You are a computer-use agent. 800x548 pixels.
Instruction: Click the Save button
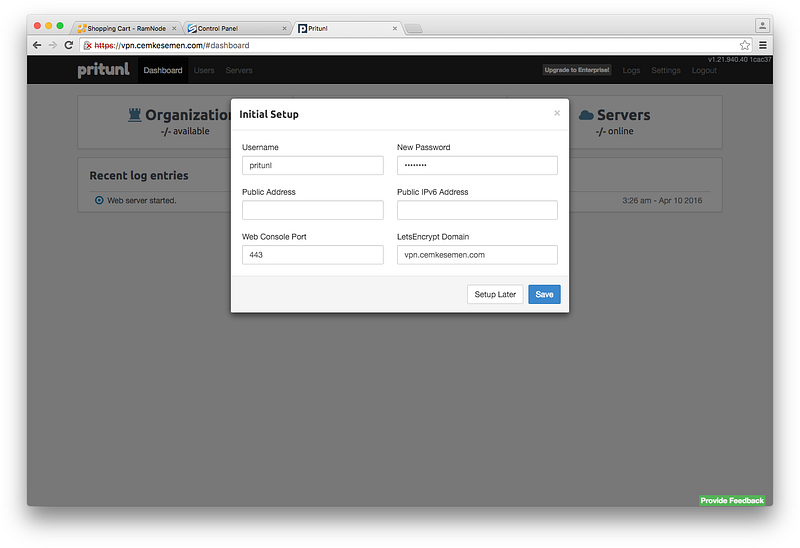pos(544,294)
